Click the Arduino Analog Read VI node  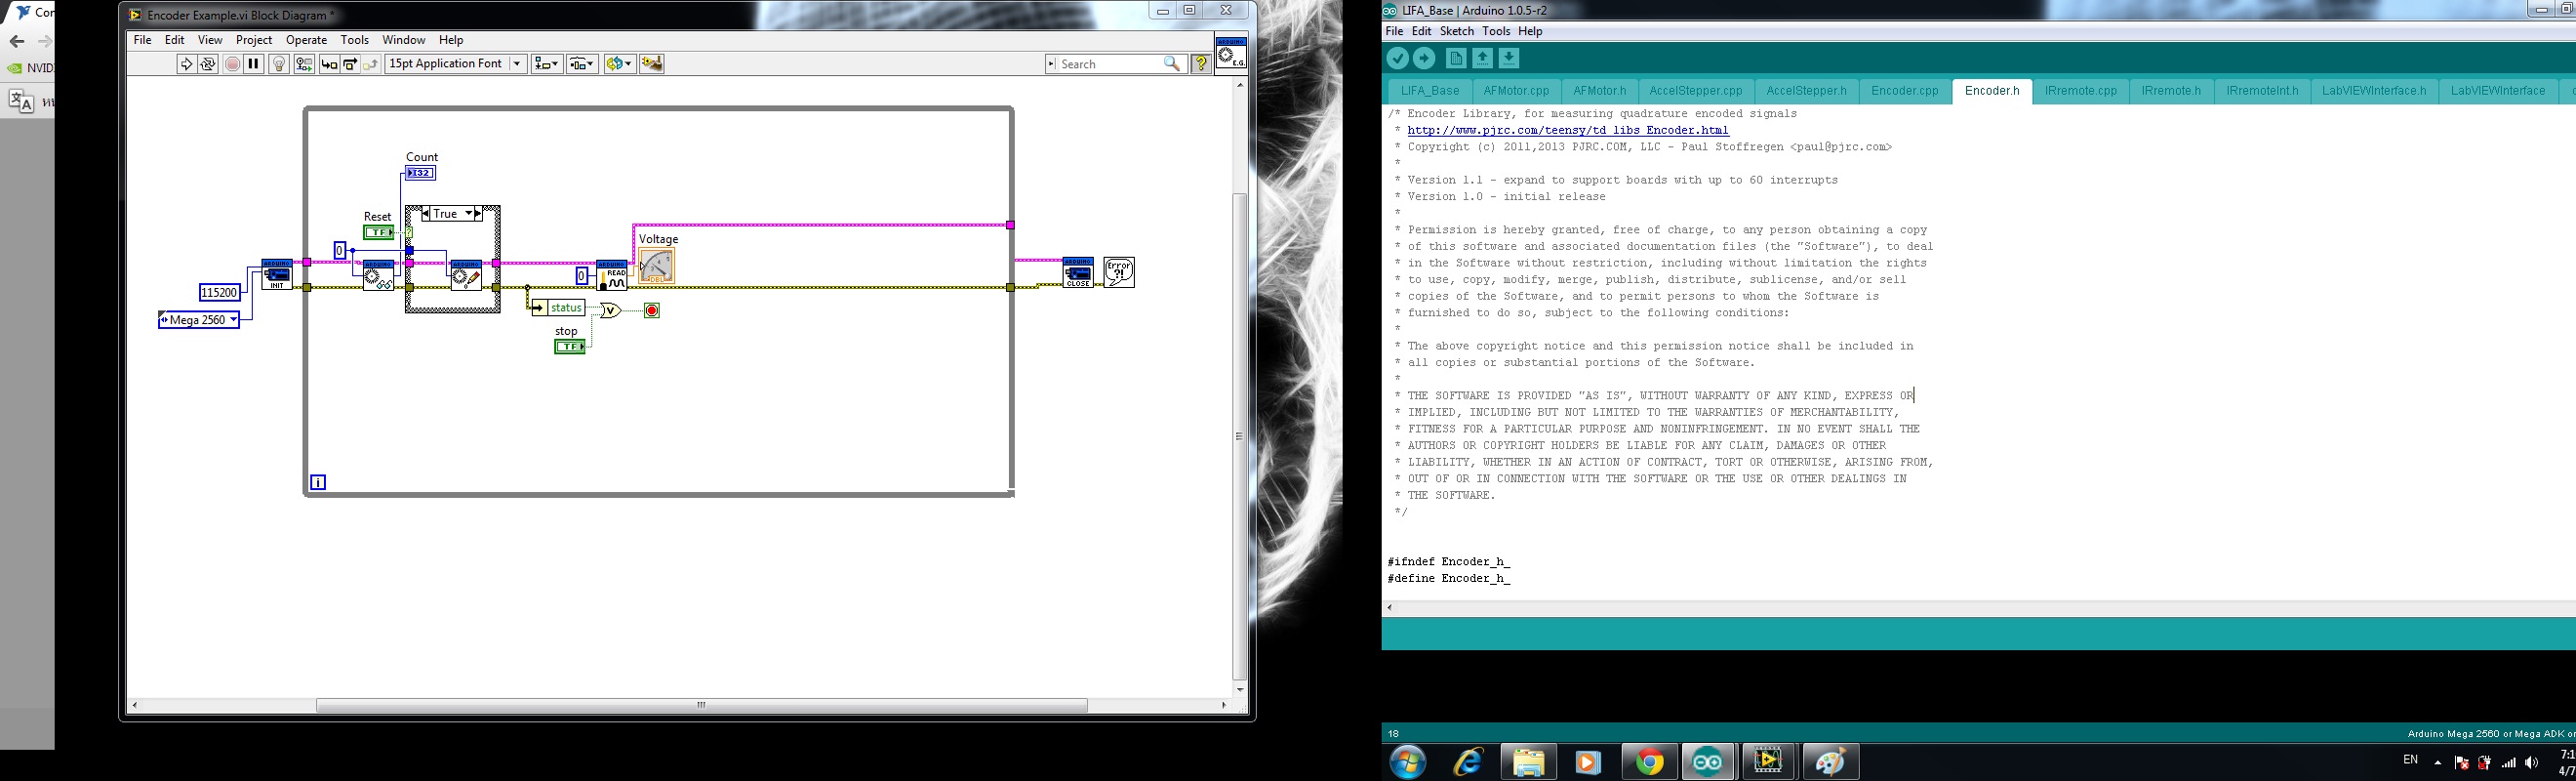pos(612,275)
